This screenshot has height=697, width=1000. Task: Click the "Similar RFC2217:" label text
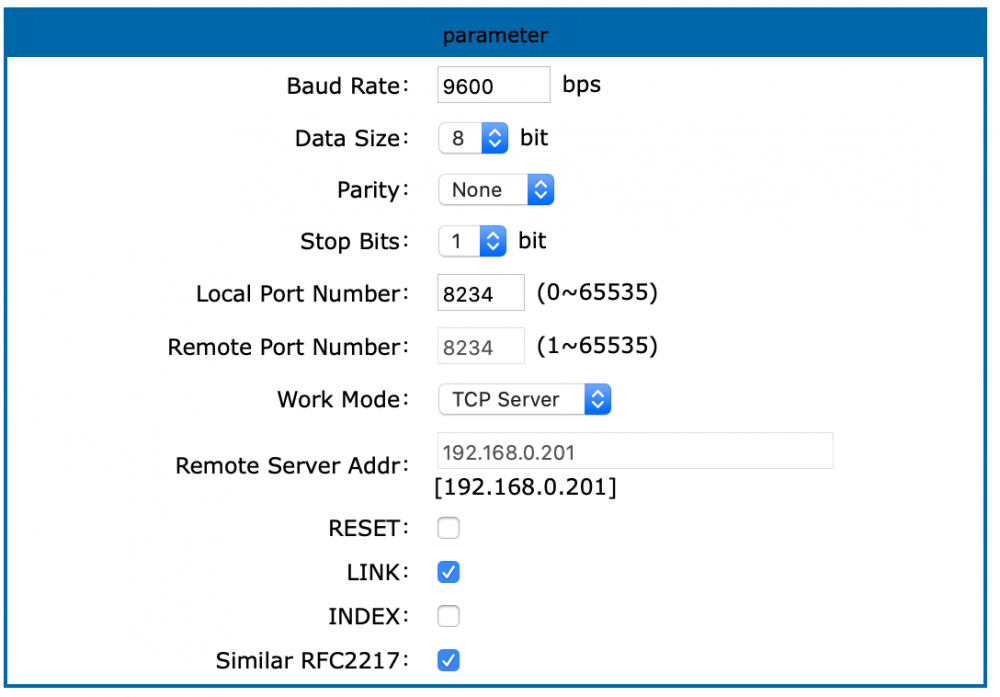tap(312, 661)
